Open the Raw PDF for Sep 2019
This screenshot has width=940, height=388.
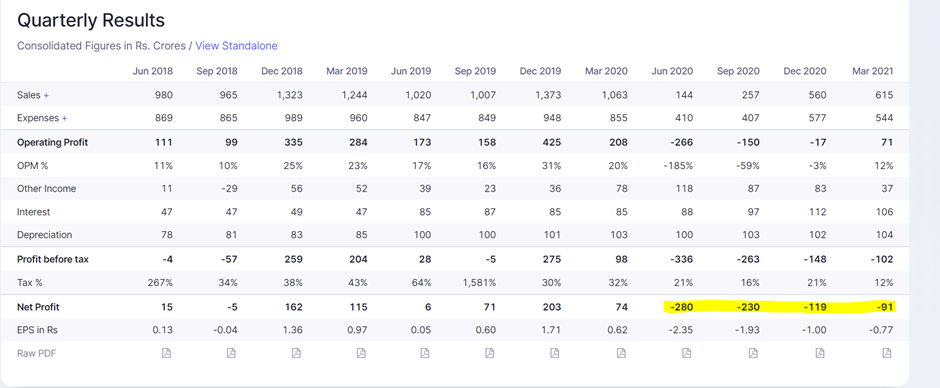click(490, 353)
